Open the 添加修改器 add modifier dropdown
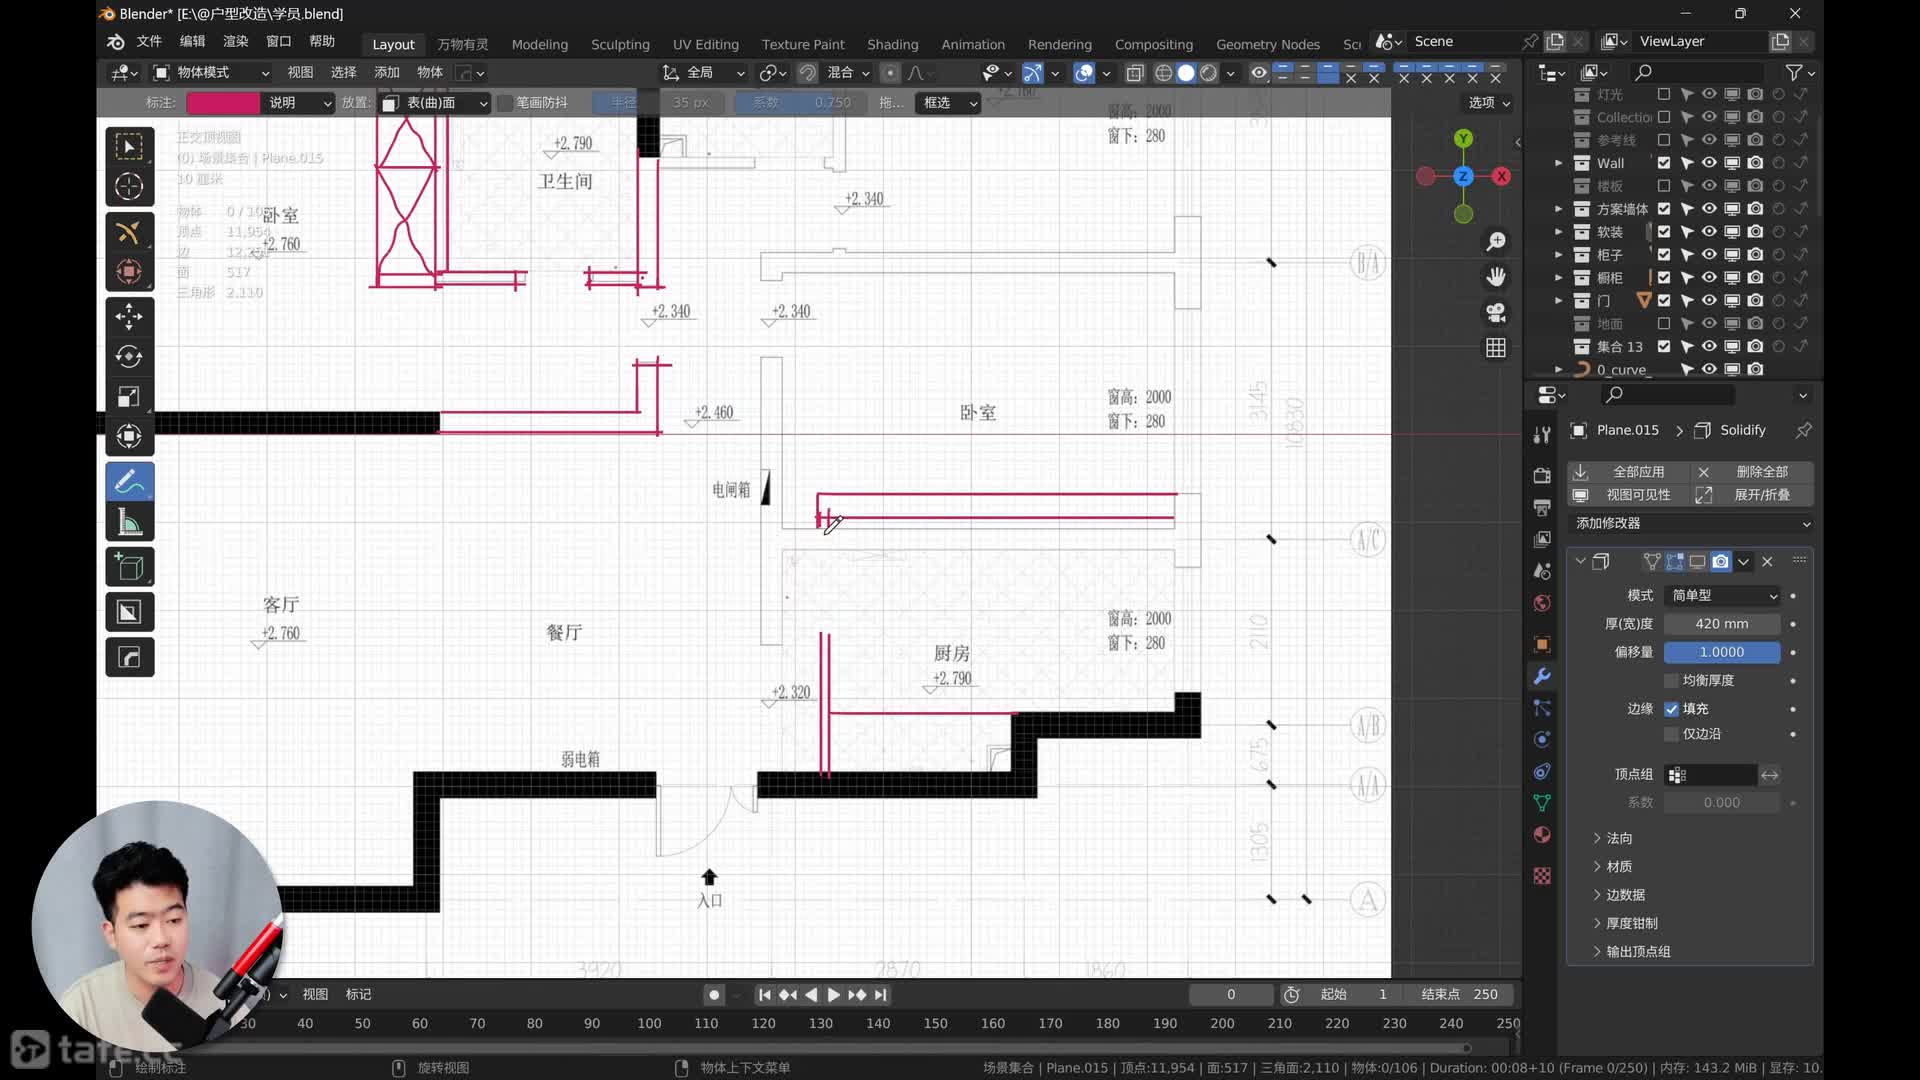This screenshot has width=1920, height=1080. [1692, 524]
